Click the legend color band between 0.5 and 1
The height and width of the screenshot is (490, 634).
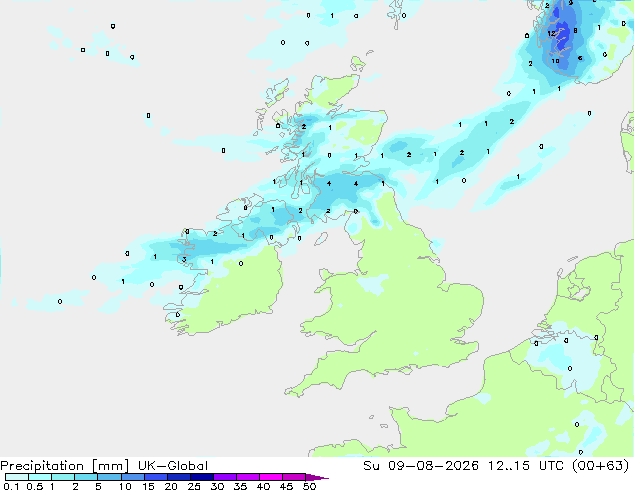40,477
